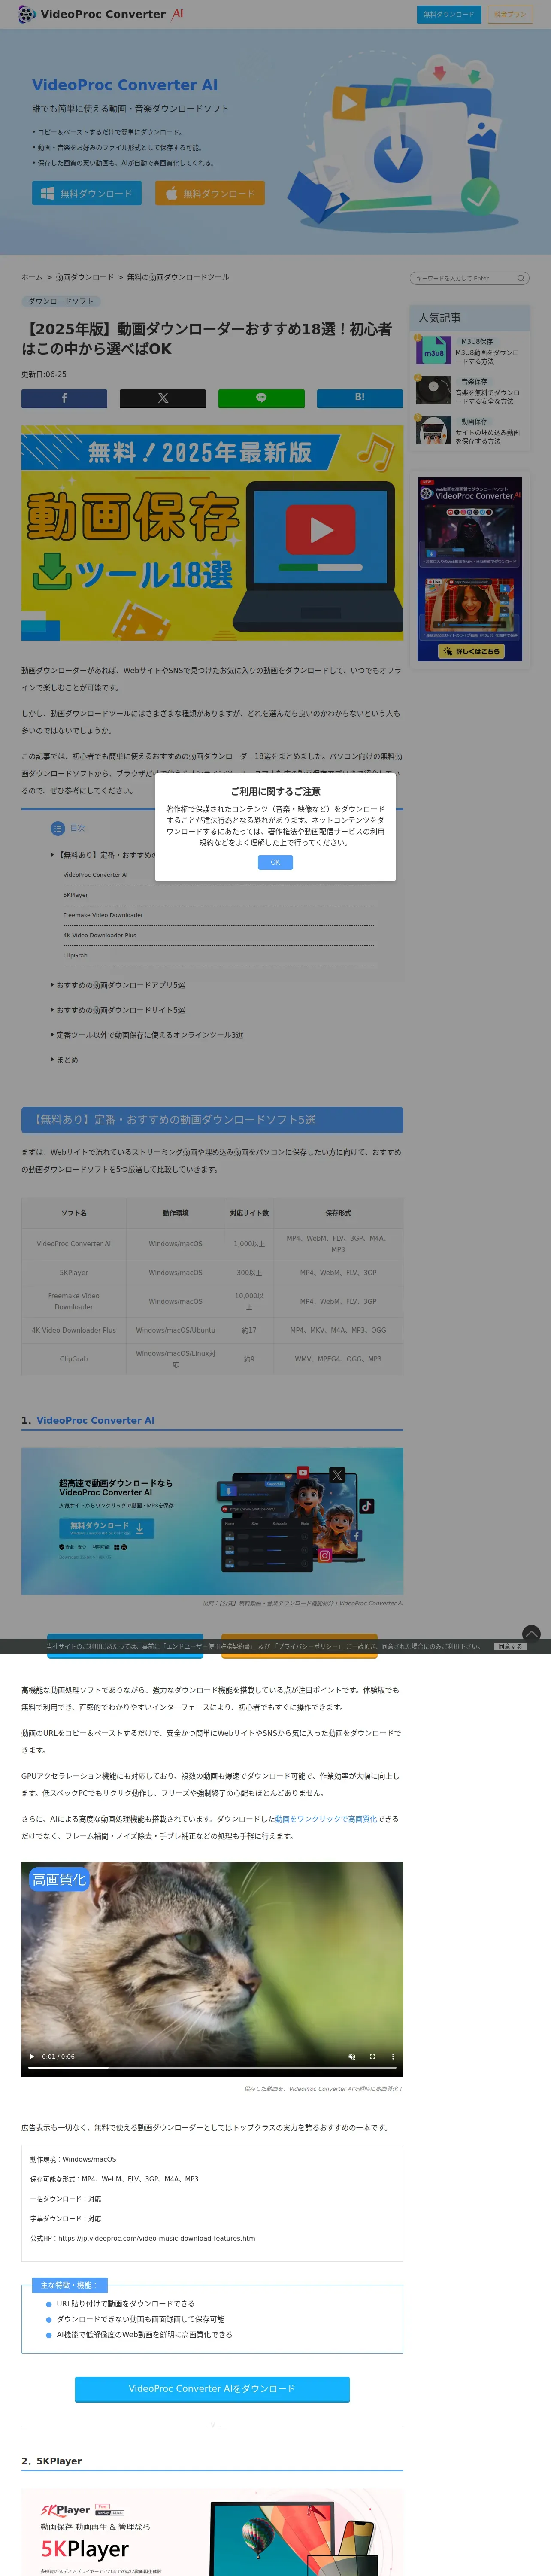Expand おすすめの動画ダウンロードアプリ5選 contents entry
Image resolution: width=551 pixels, height=2576 pixels.
pyautogui.click(x=120, y=985)
